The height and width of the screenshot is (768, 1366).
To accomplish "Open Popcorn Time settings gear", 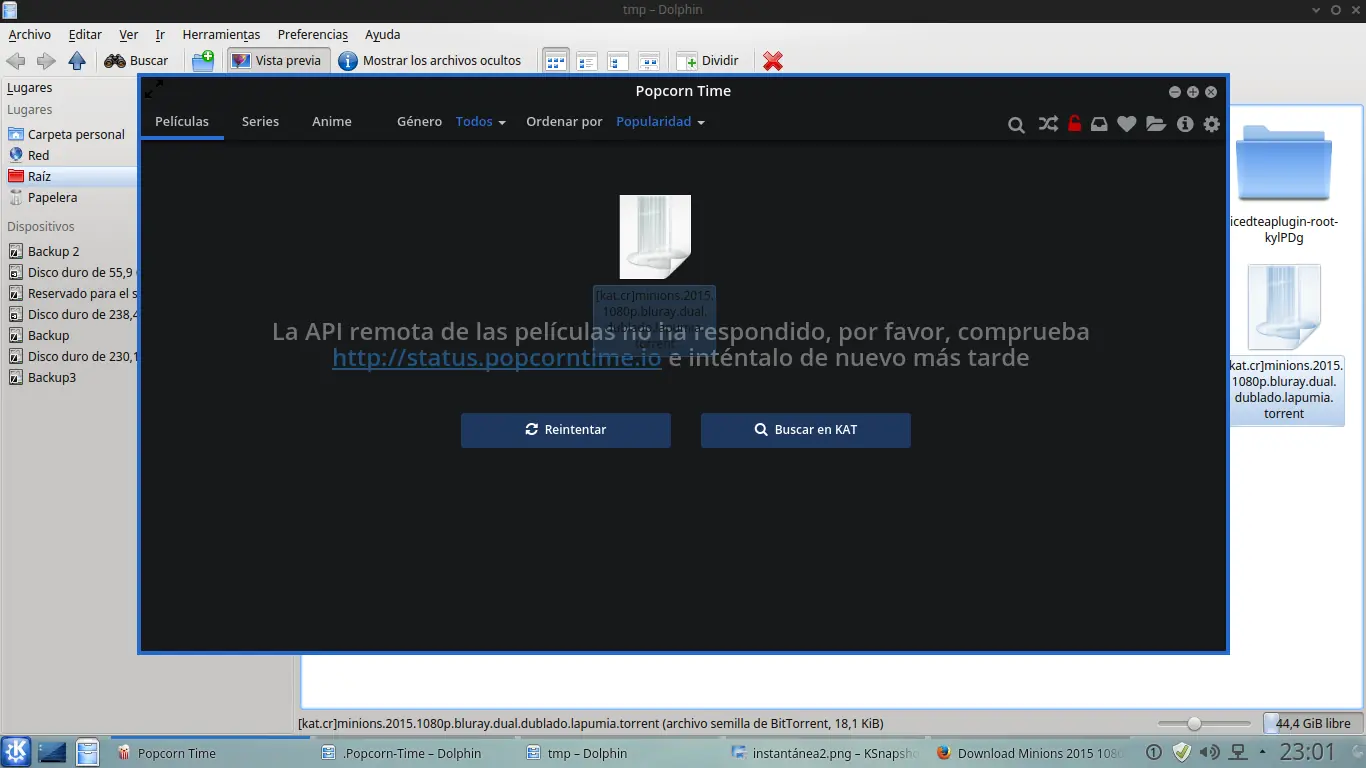I will click(x=1212, y=124).
